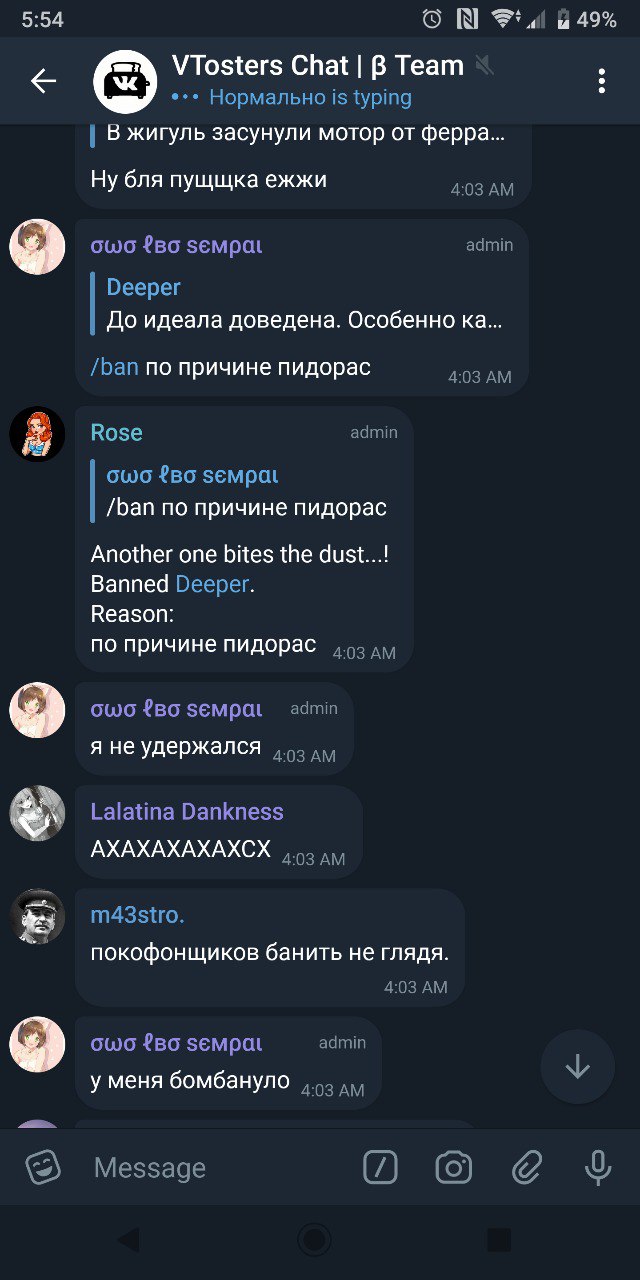Image resolution: width=640 pixels, height=1280 pixels.
Task: Open VTosters Chat | β Team title
Action: [318, 66]
